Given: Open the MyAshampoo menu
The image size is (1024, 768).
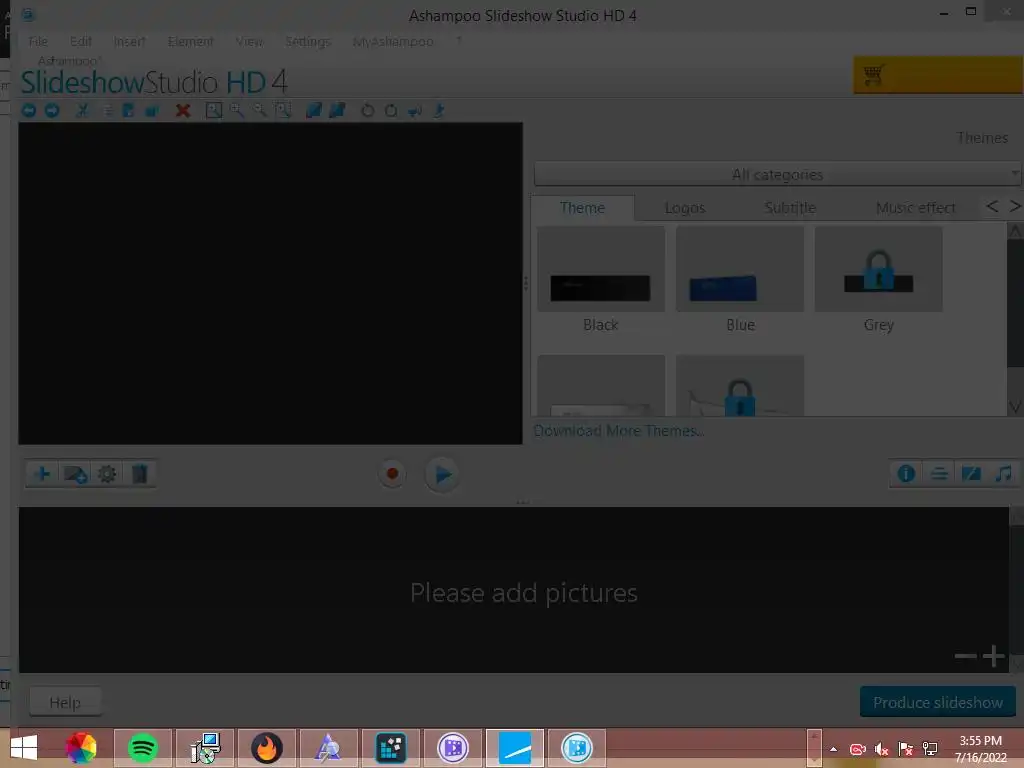Looking at the screenshot, I should 392,41.
